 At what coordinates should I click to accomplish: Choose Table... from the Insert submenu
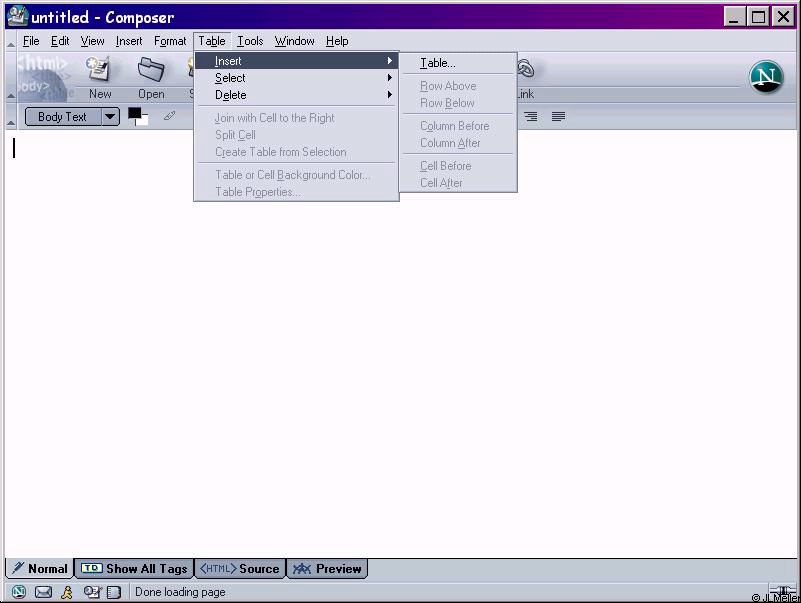click(x=458, y=63)
